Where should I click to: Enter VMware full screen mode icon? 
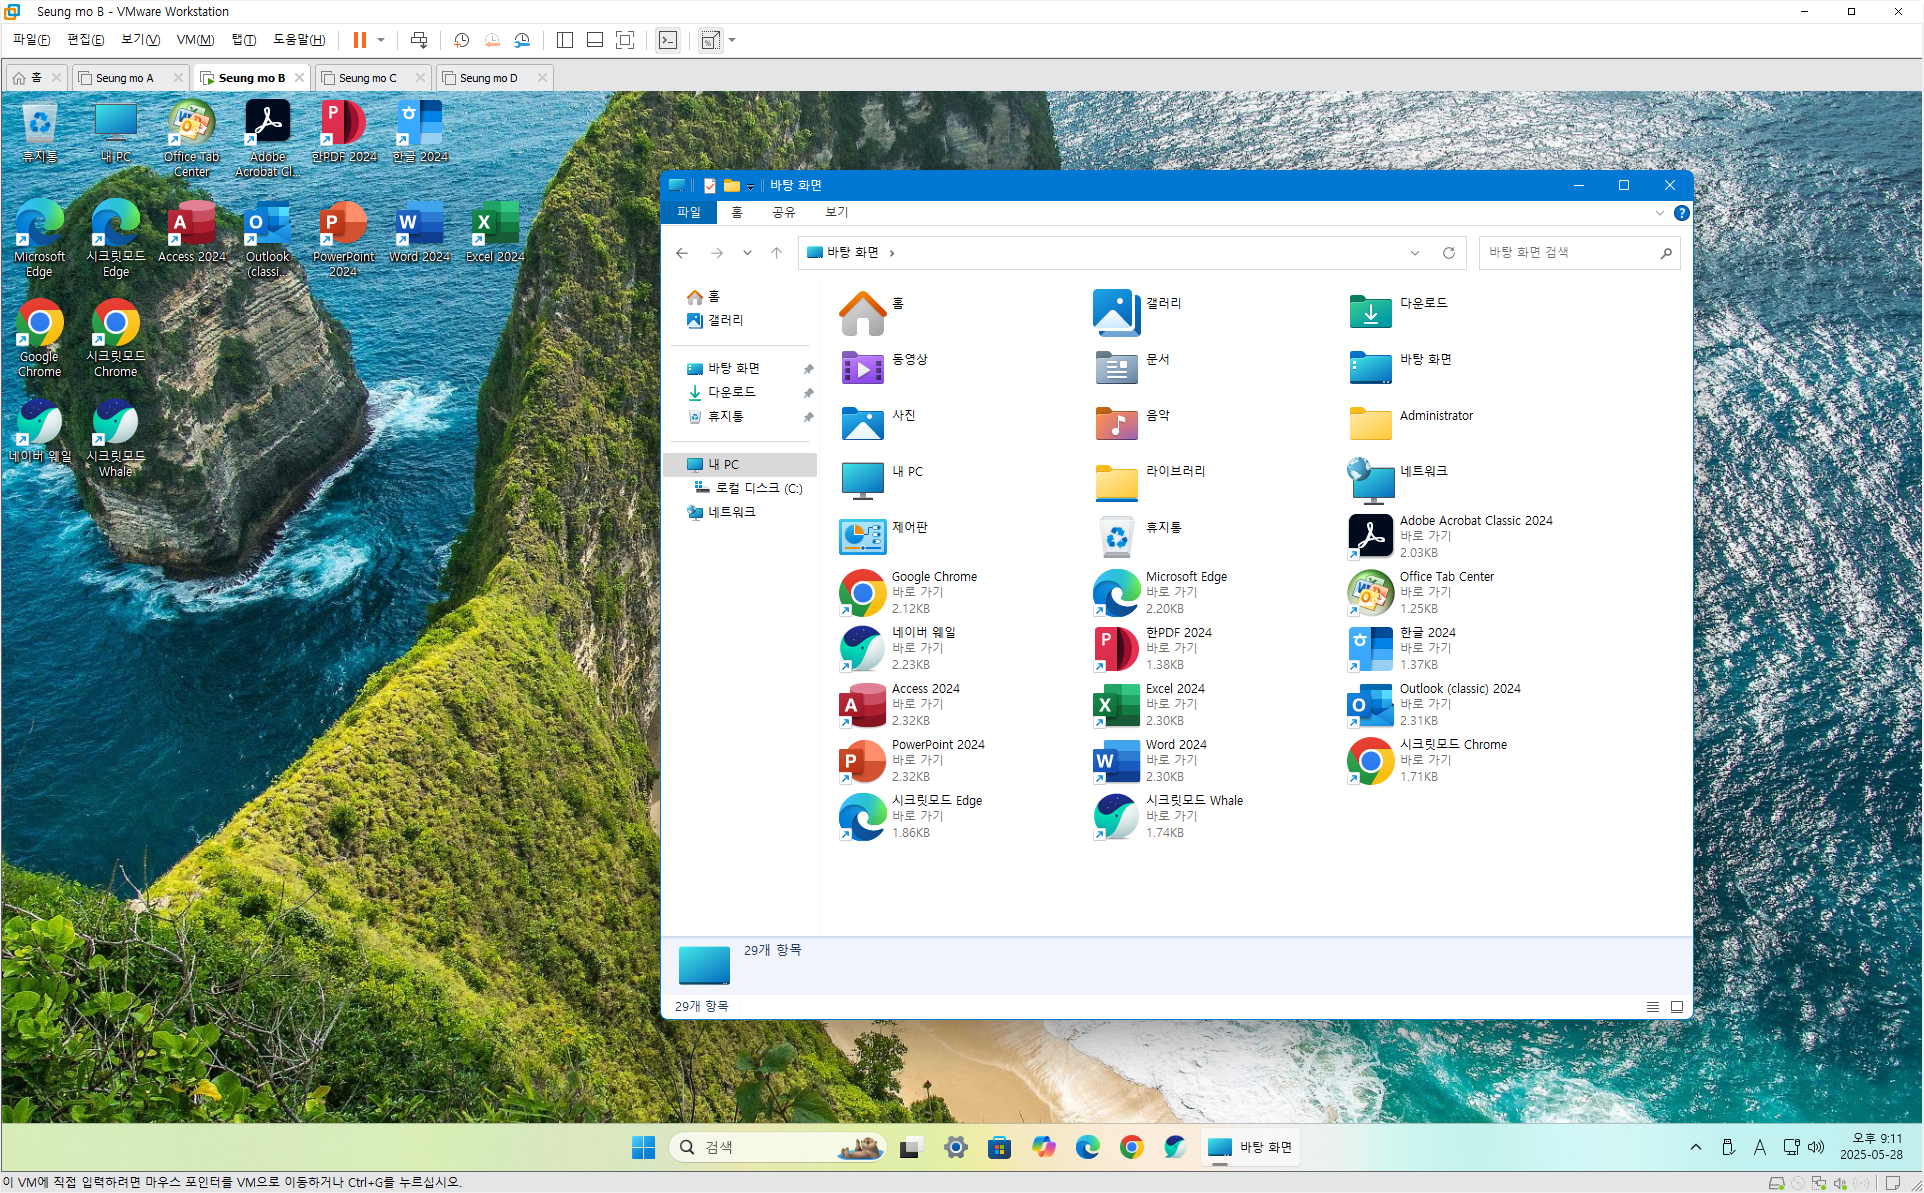pyautogui.click(x=625, y=40)
